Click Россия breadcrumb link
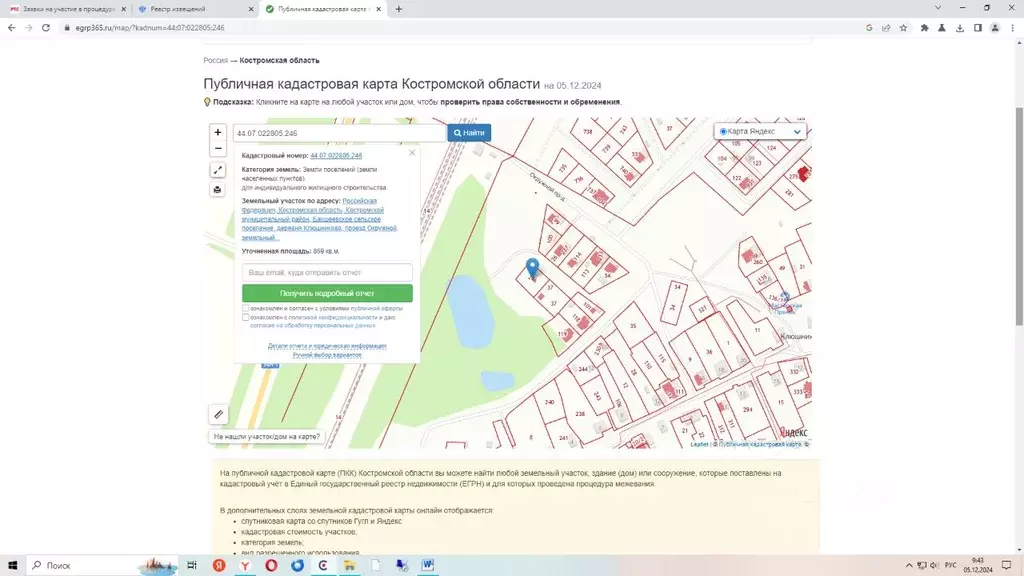The image size is (1024, 576). pyautogui.click(x=216, y=60)
